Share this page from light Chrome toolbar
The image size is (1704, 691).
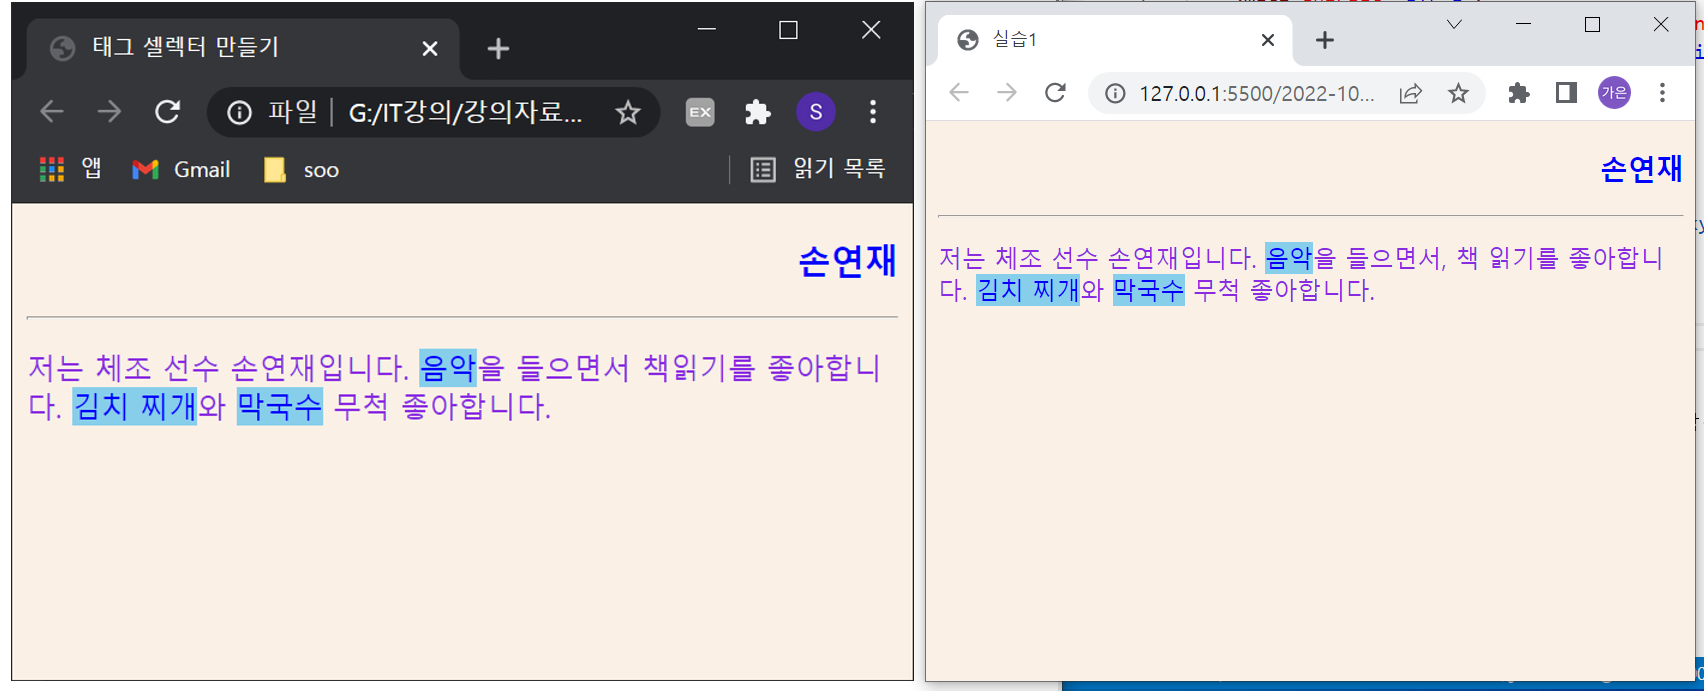(x=1411, y=93)
